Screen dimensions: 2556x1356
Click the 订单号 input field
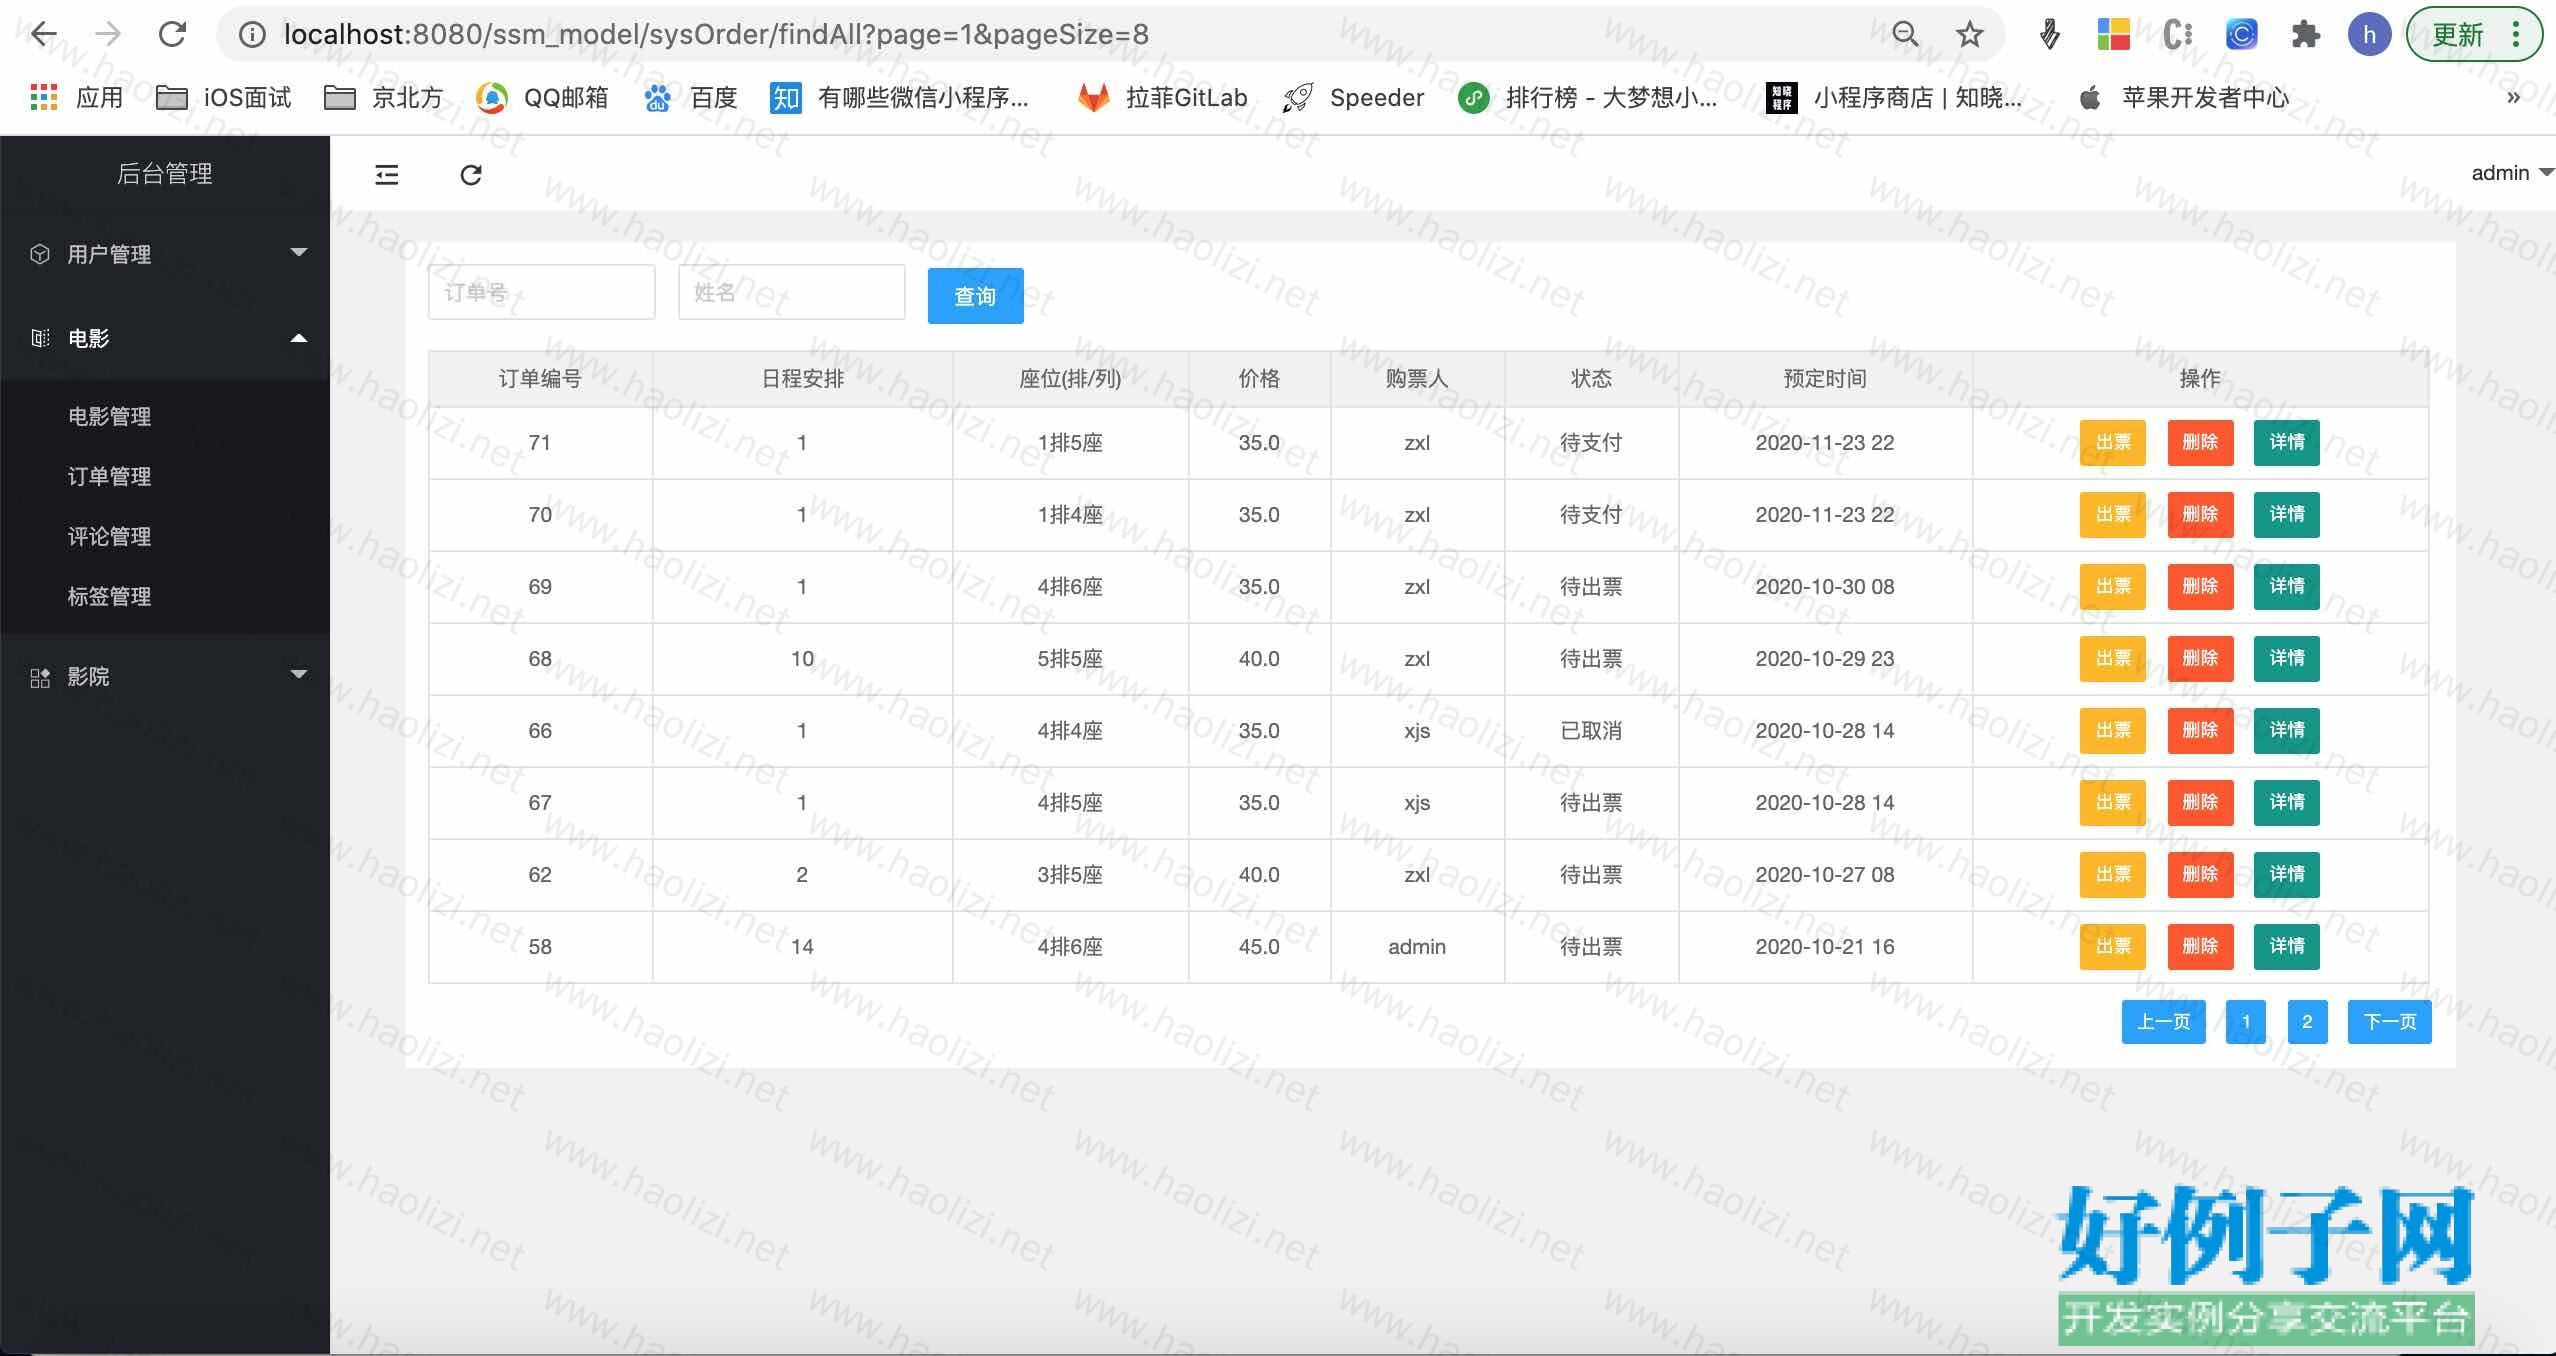(541, 292)
